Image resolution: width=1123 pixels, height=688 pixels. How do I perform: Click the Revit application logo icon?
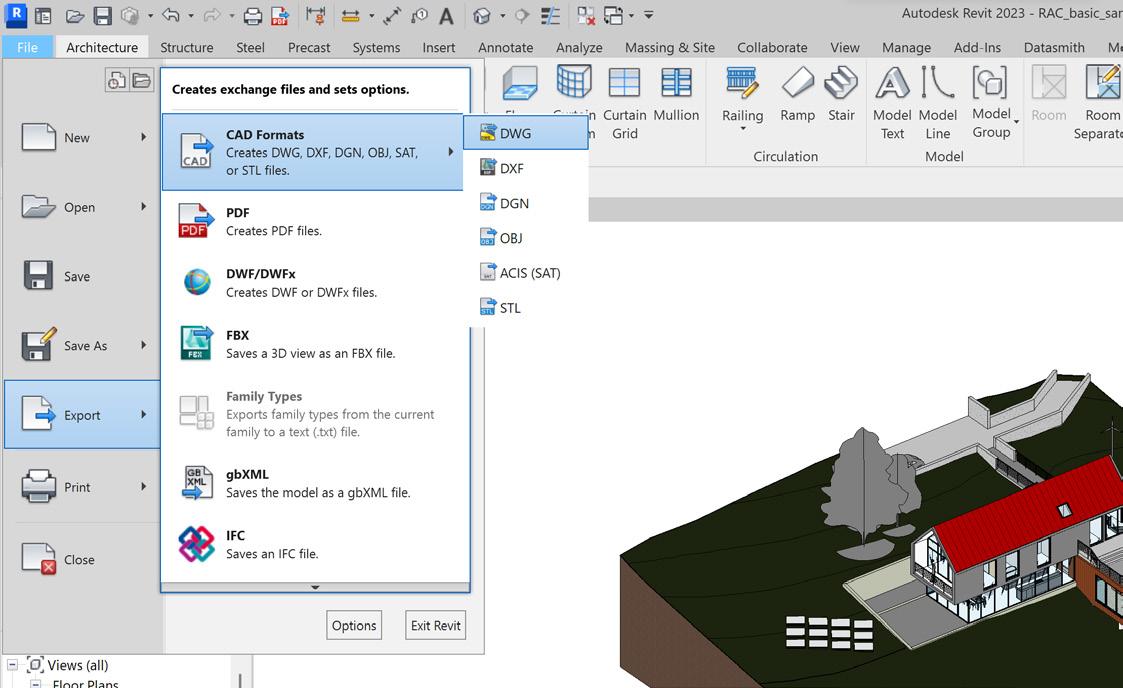coord(15,14)
